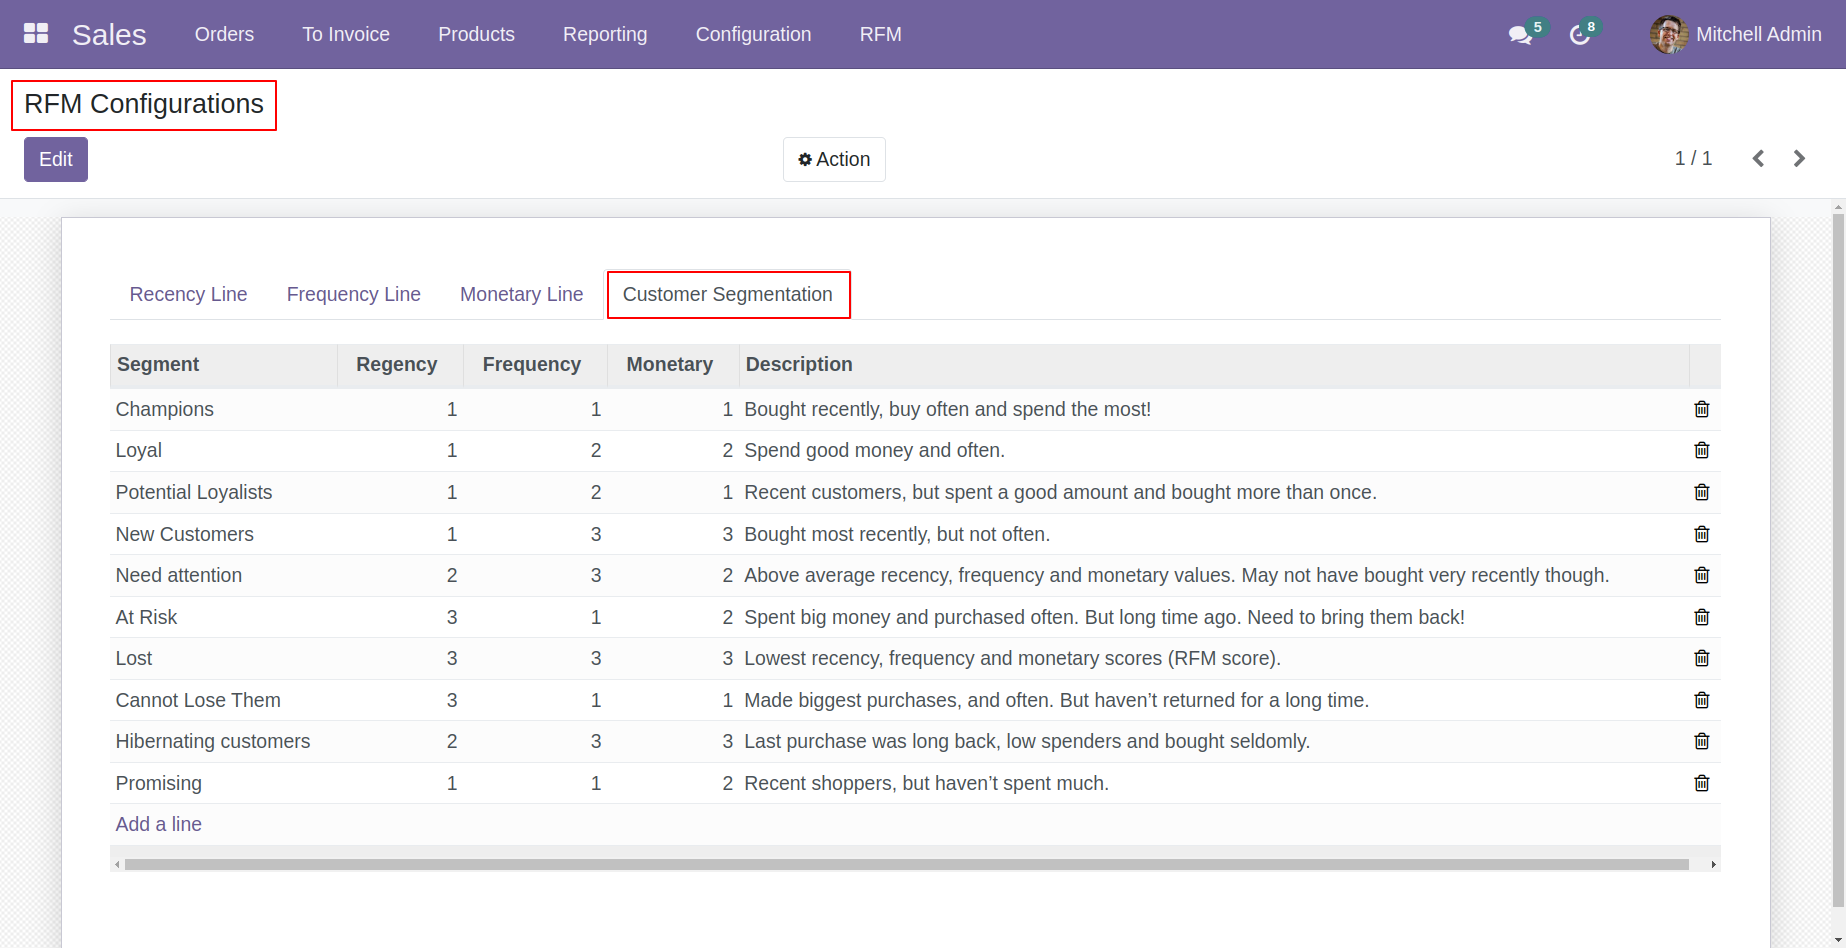The height and width of the screenshot is (948, 1846).
Task: Delete the Potential Loyalists row
Action: pyautogui.click(x=1702, y=492)
